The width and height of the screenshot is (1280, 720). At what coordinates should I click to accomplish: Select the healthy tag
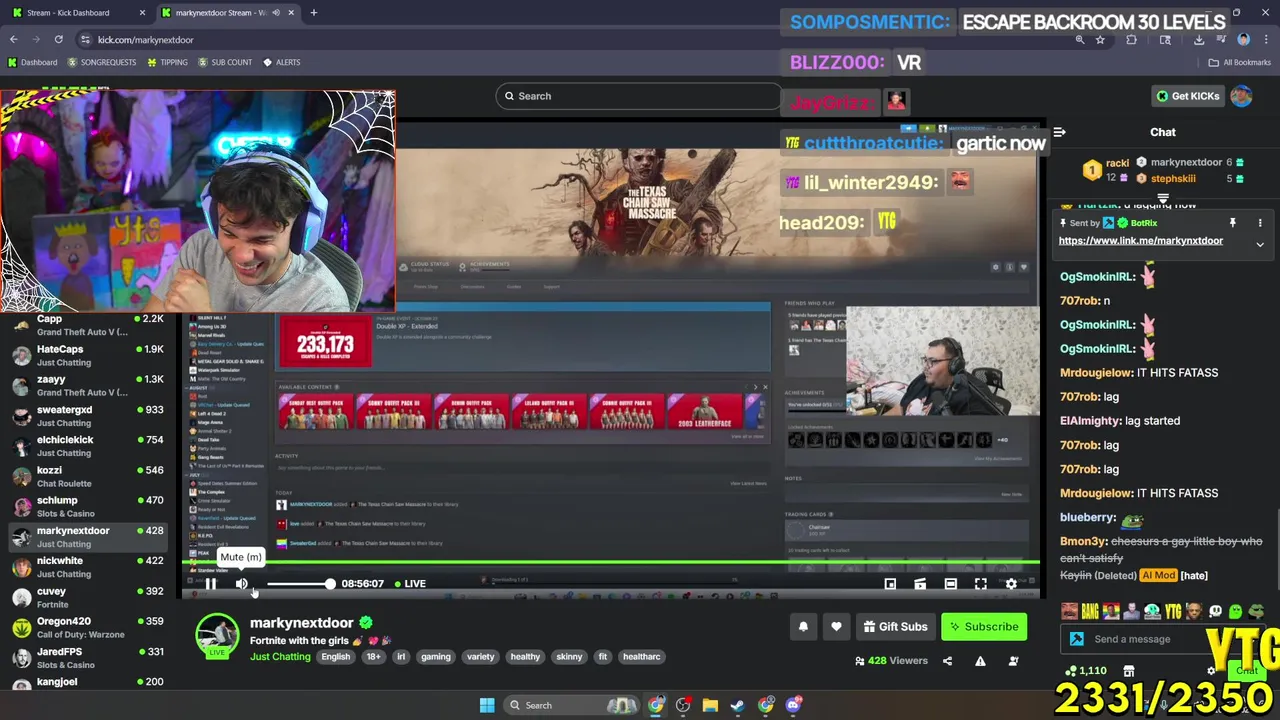point(525,657)
